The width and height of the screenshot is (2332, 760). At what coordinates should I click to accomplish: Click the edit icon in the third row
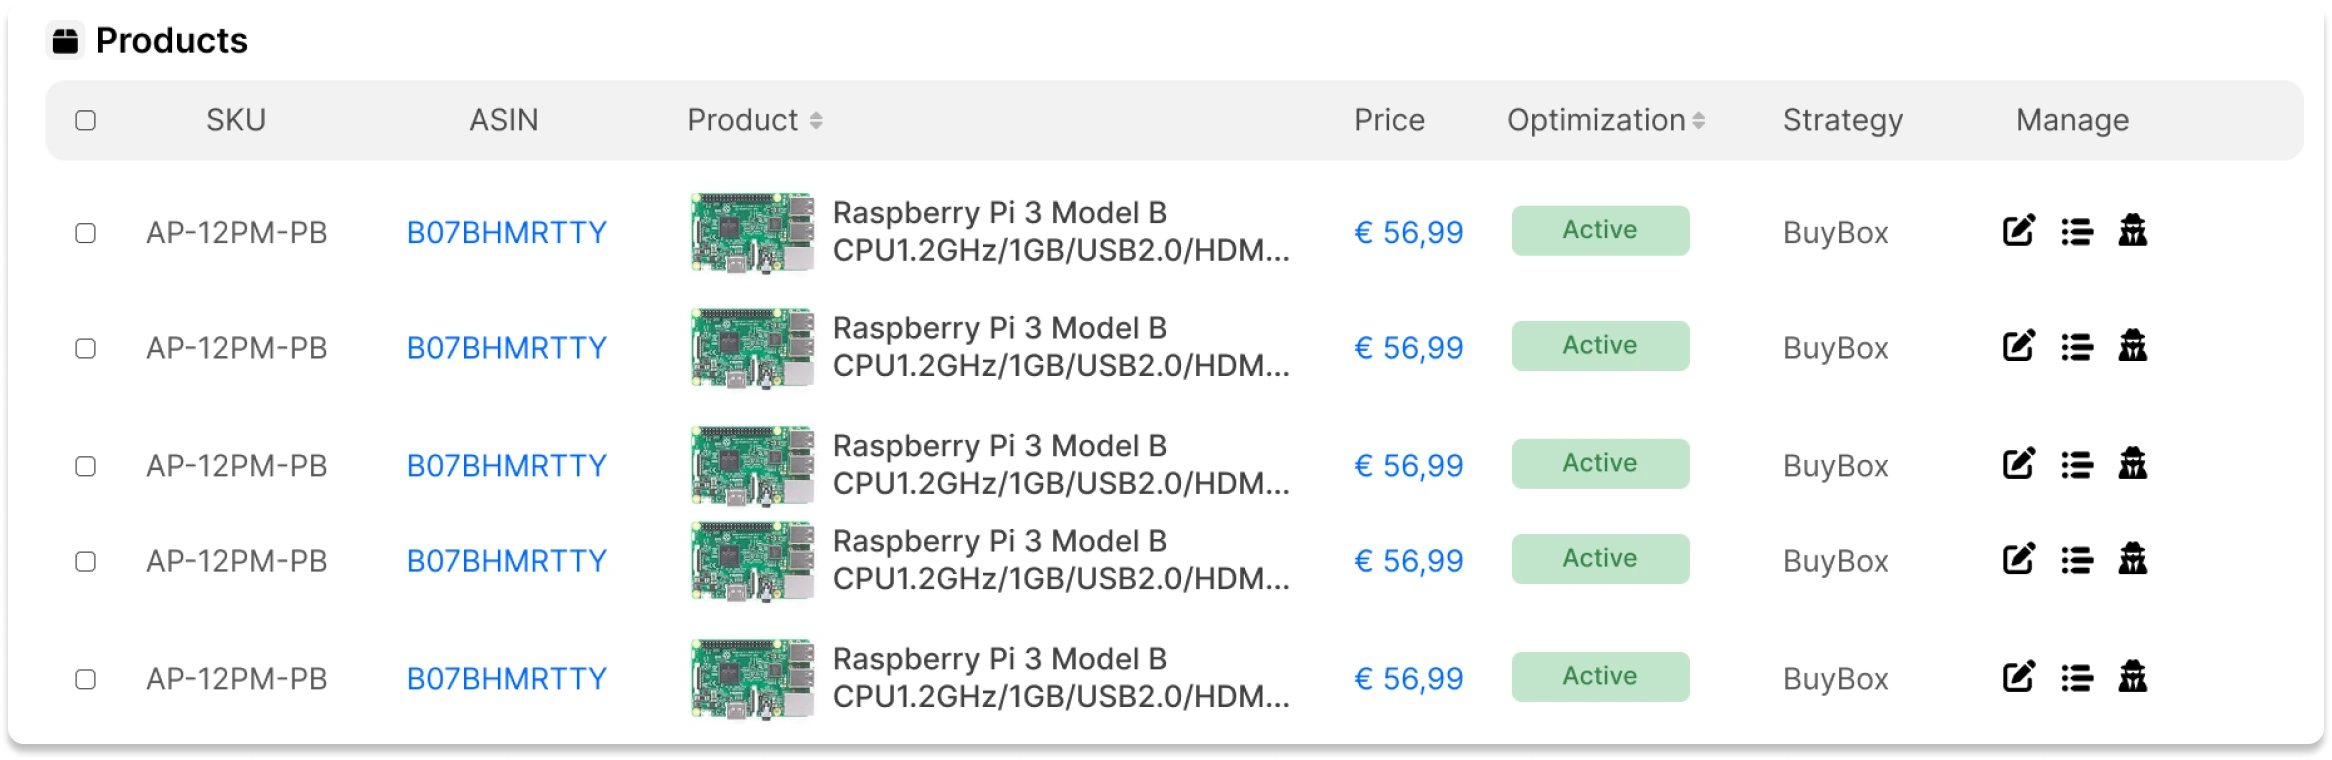tap(2018, 464)
